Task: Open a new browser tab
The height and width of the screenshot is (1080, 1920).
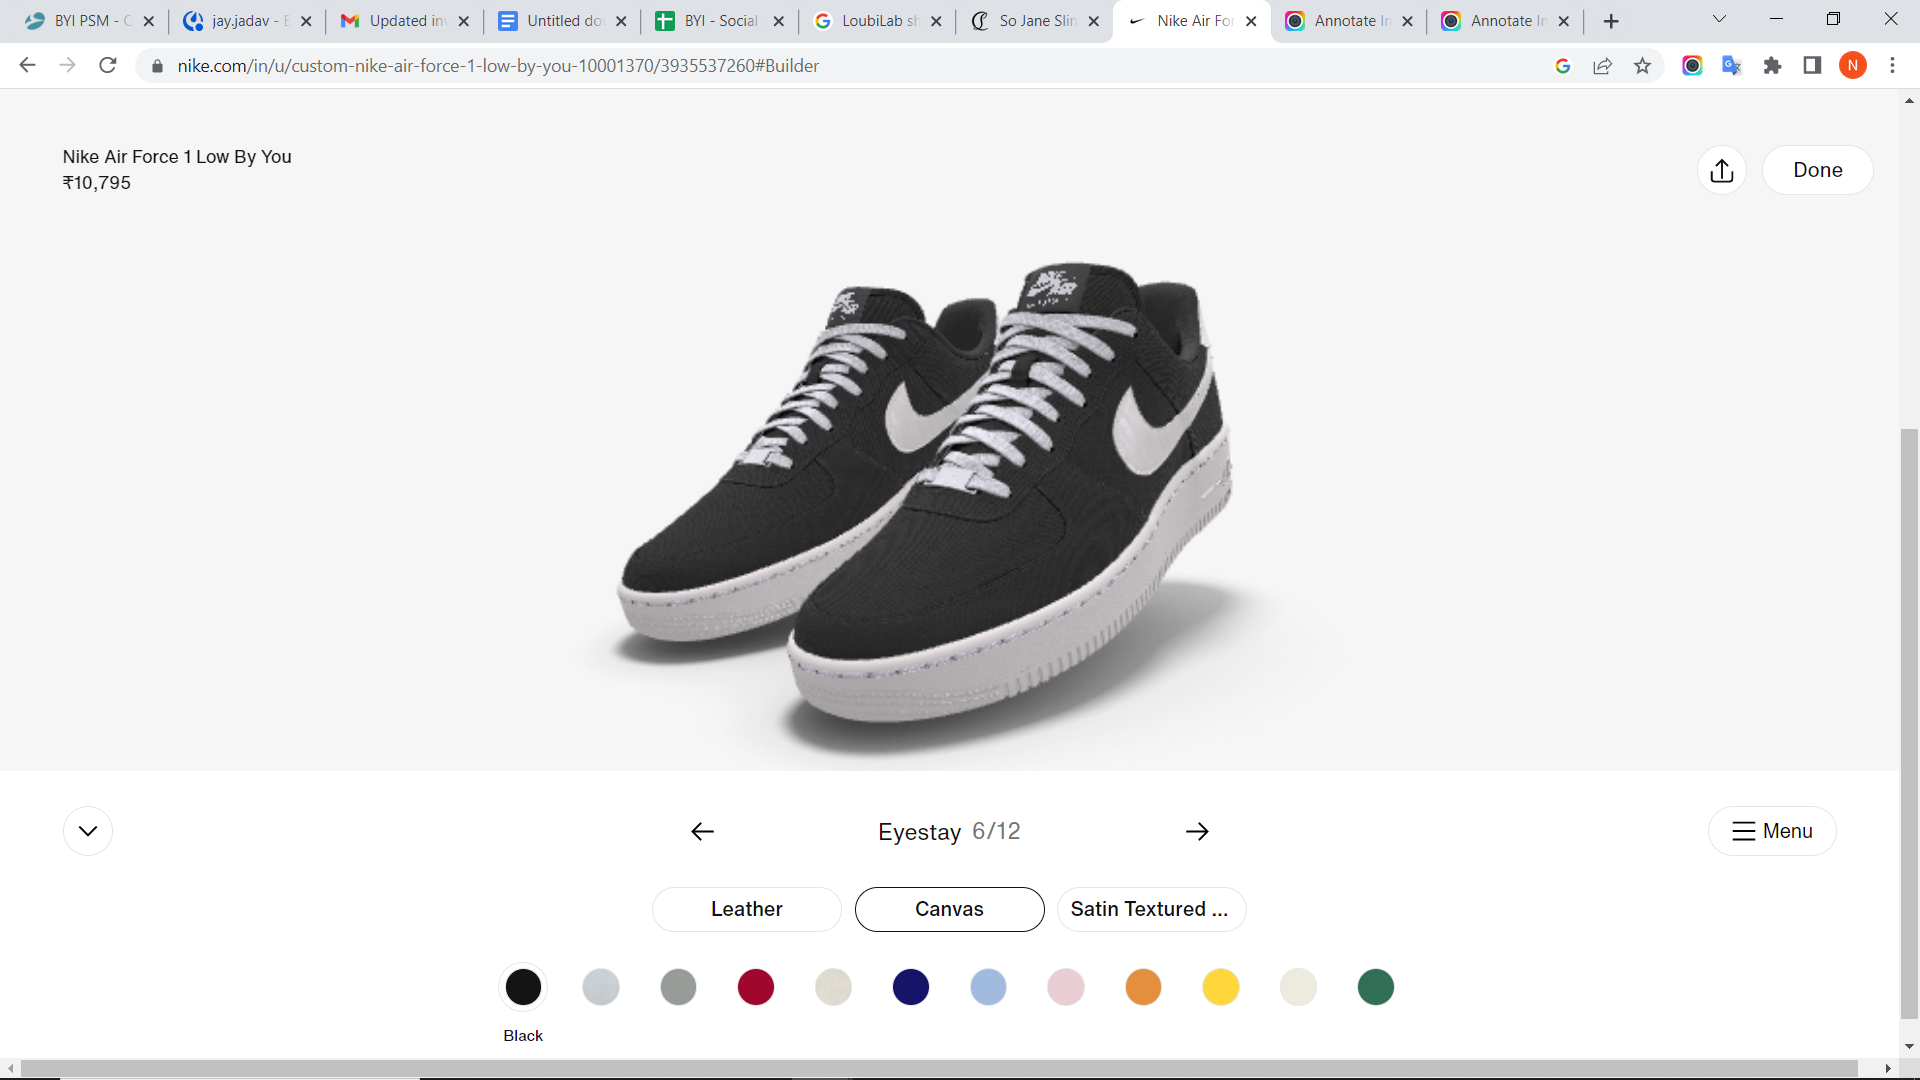Action: click(x=1611, y=21)
